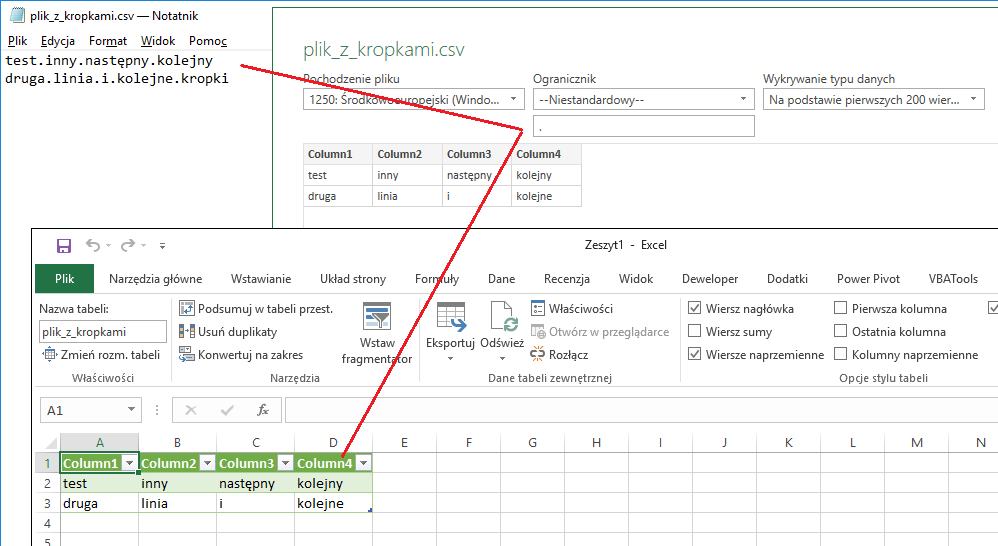Click the Save icon in Excel title bar
The height and width of the screenshot is (546, 998).
[64, 246]
